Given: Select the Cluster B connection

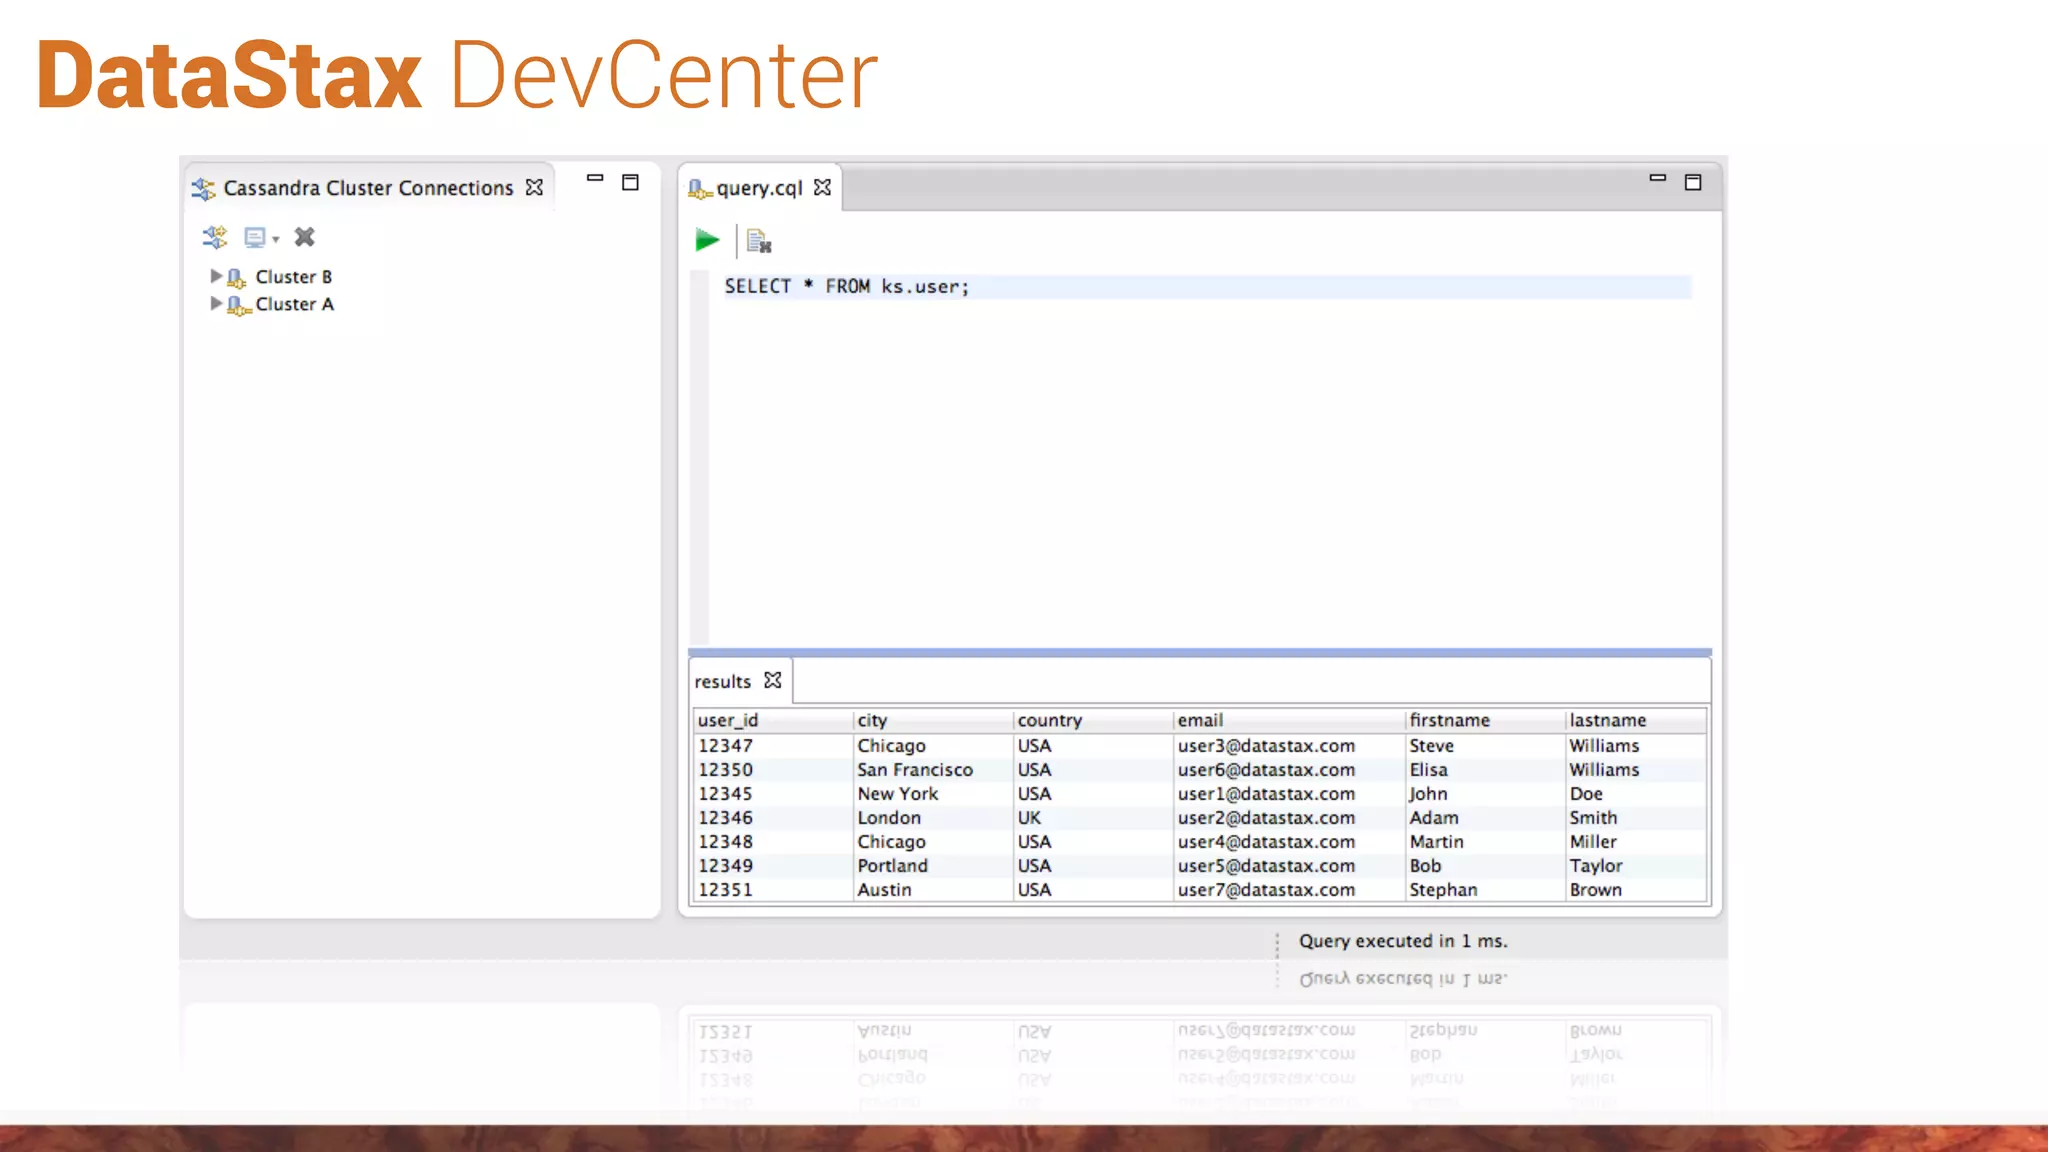Looking at the screenshot, I should [x=293, y=277].
